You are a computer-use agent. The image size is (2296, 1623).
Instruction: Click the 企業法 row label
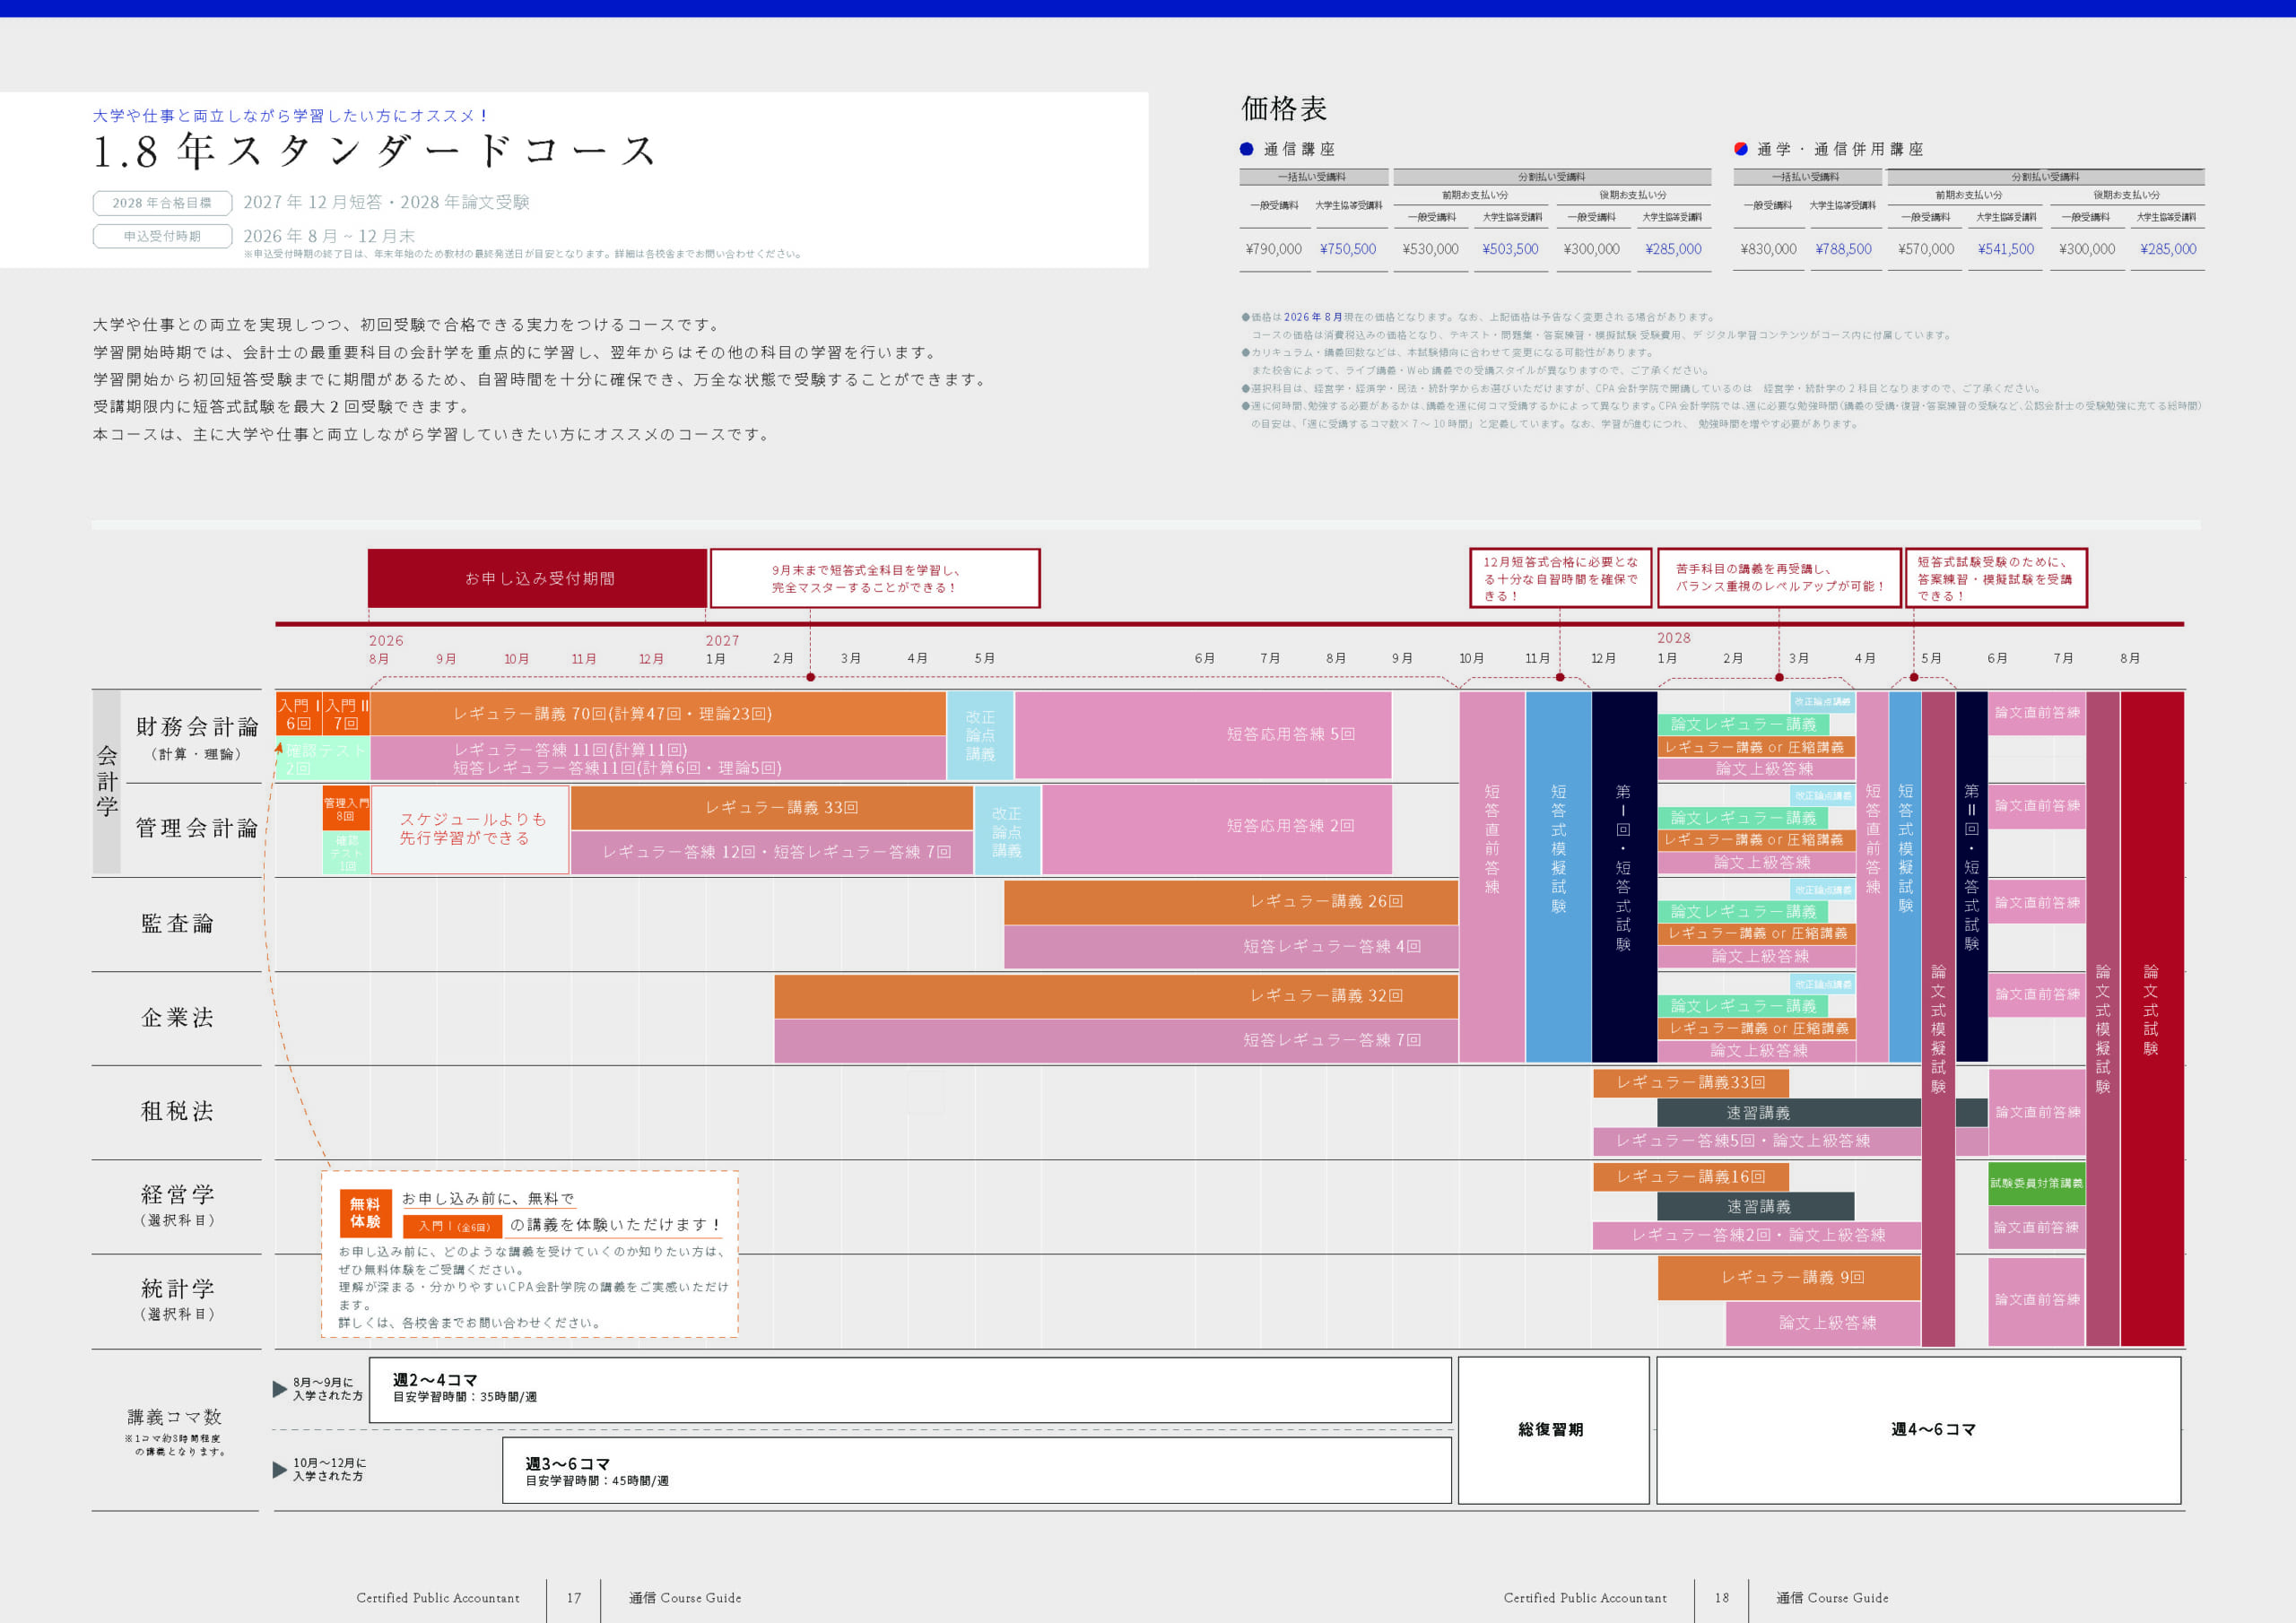click(x=178, y=1018)
